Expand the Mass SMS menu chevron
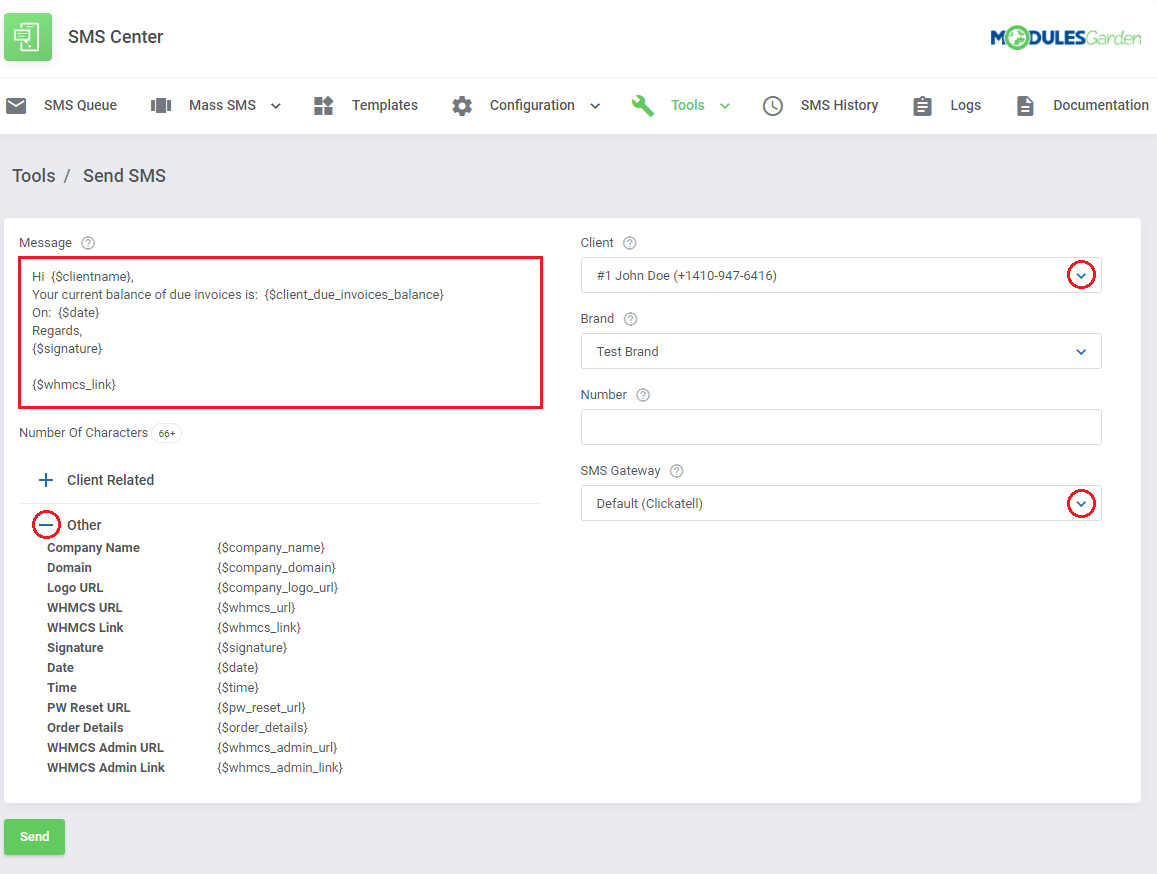Image resolution: width=1157 pixels, height=874 pixels. click(276, 106)
